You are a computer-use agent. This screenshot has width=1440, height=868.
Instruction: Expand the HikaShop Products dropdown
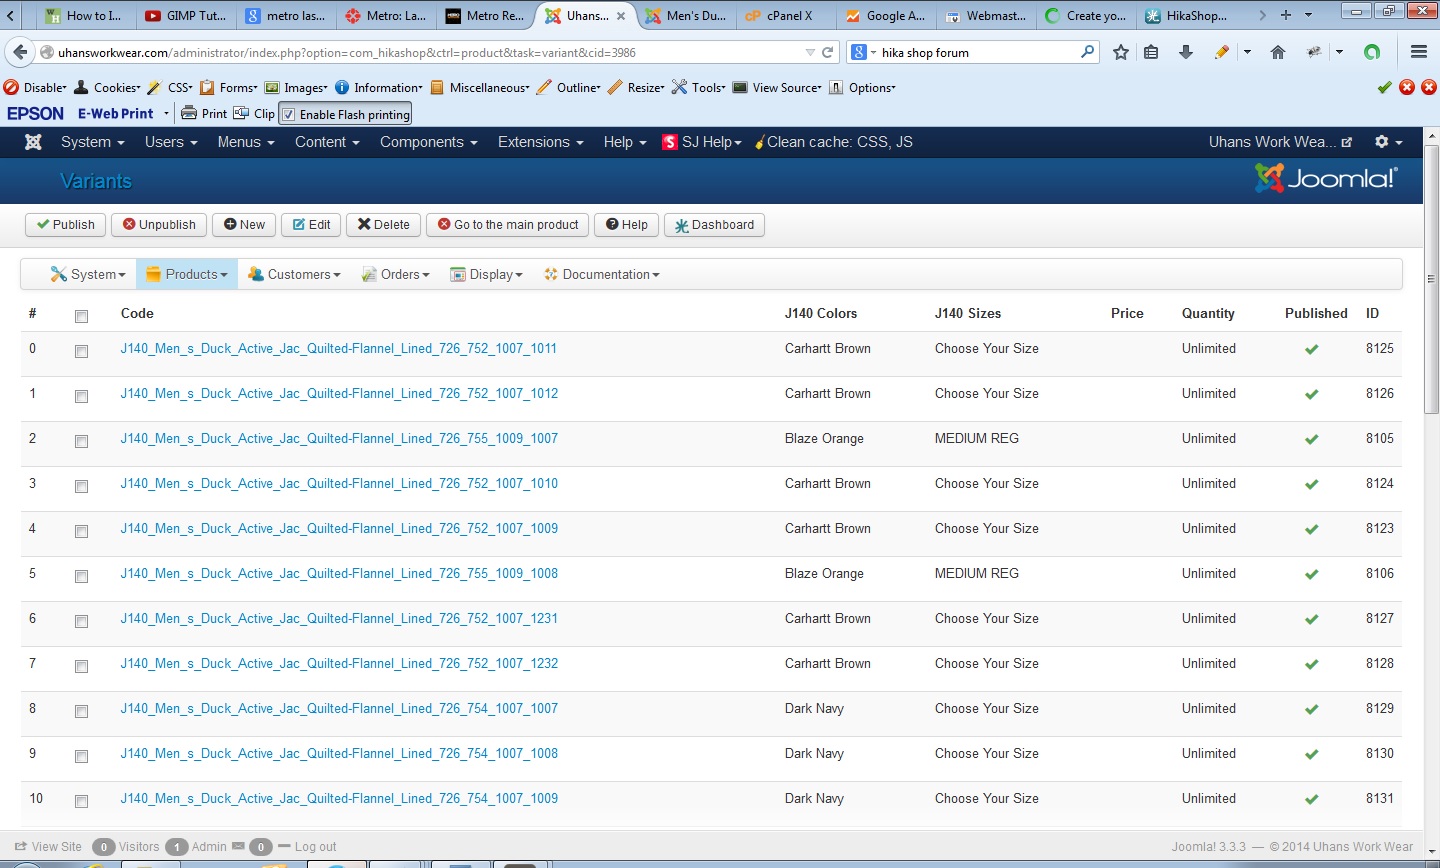tap(187, 274)
